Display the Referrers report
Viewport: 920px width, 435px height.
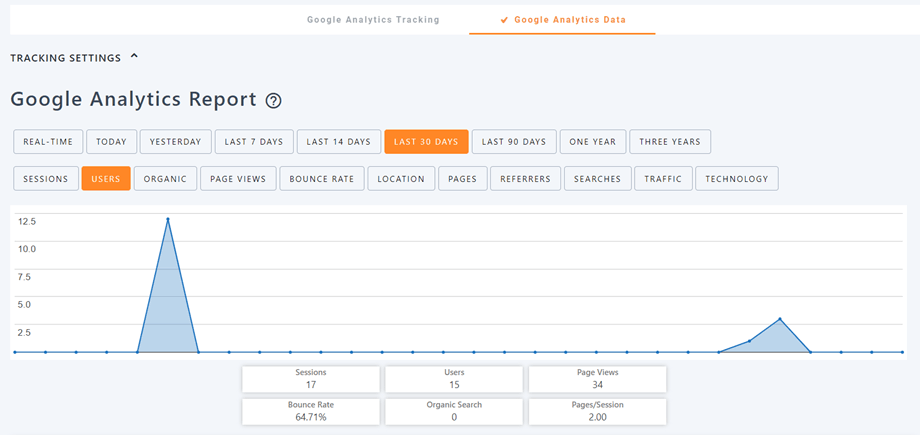point(525,179)
